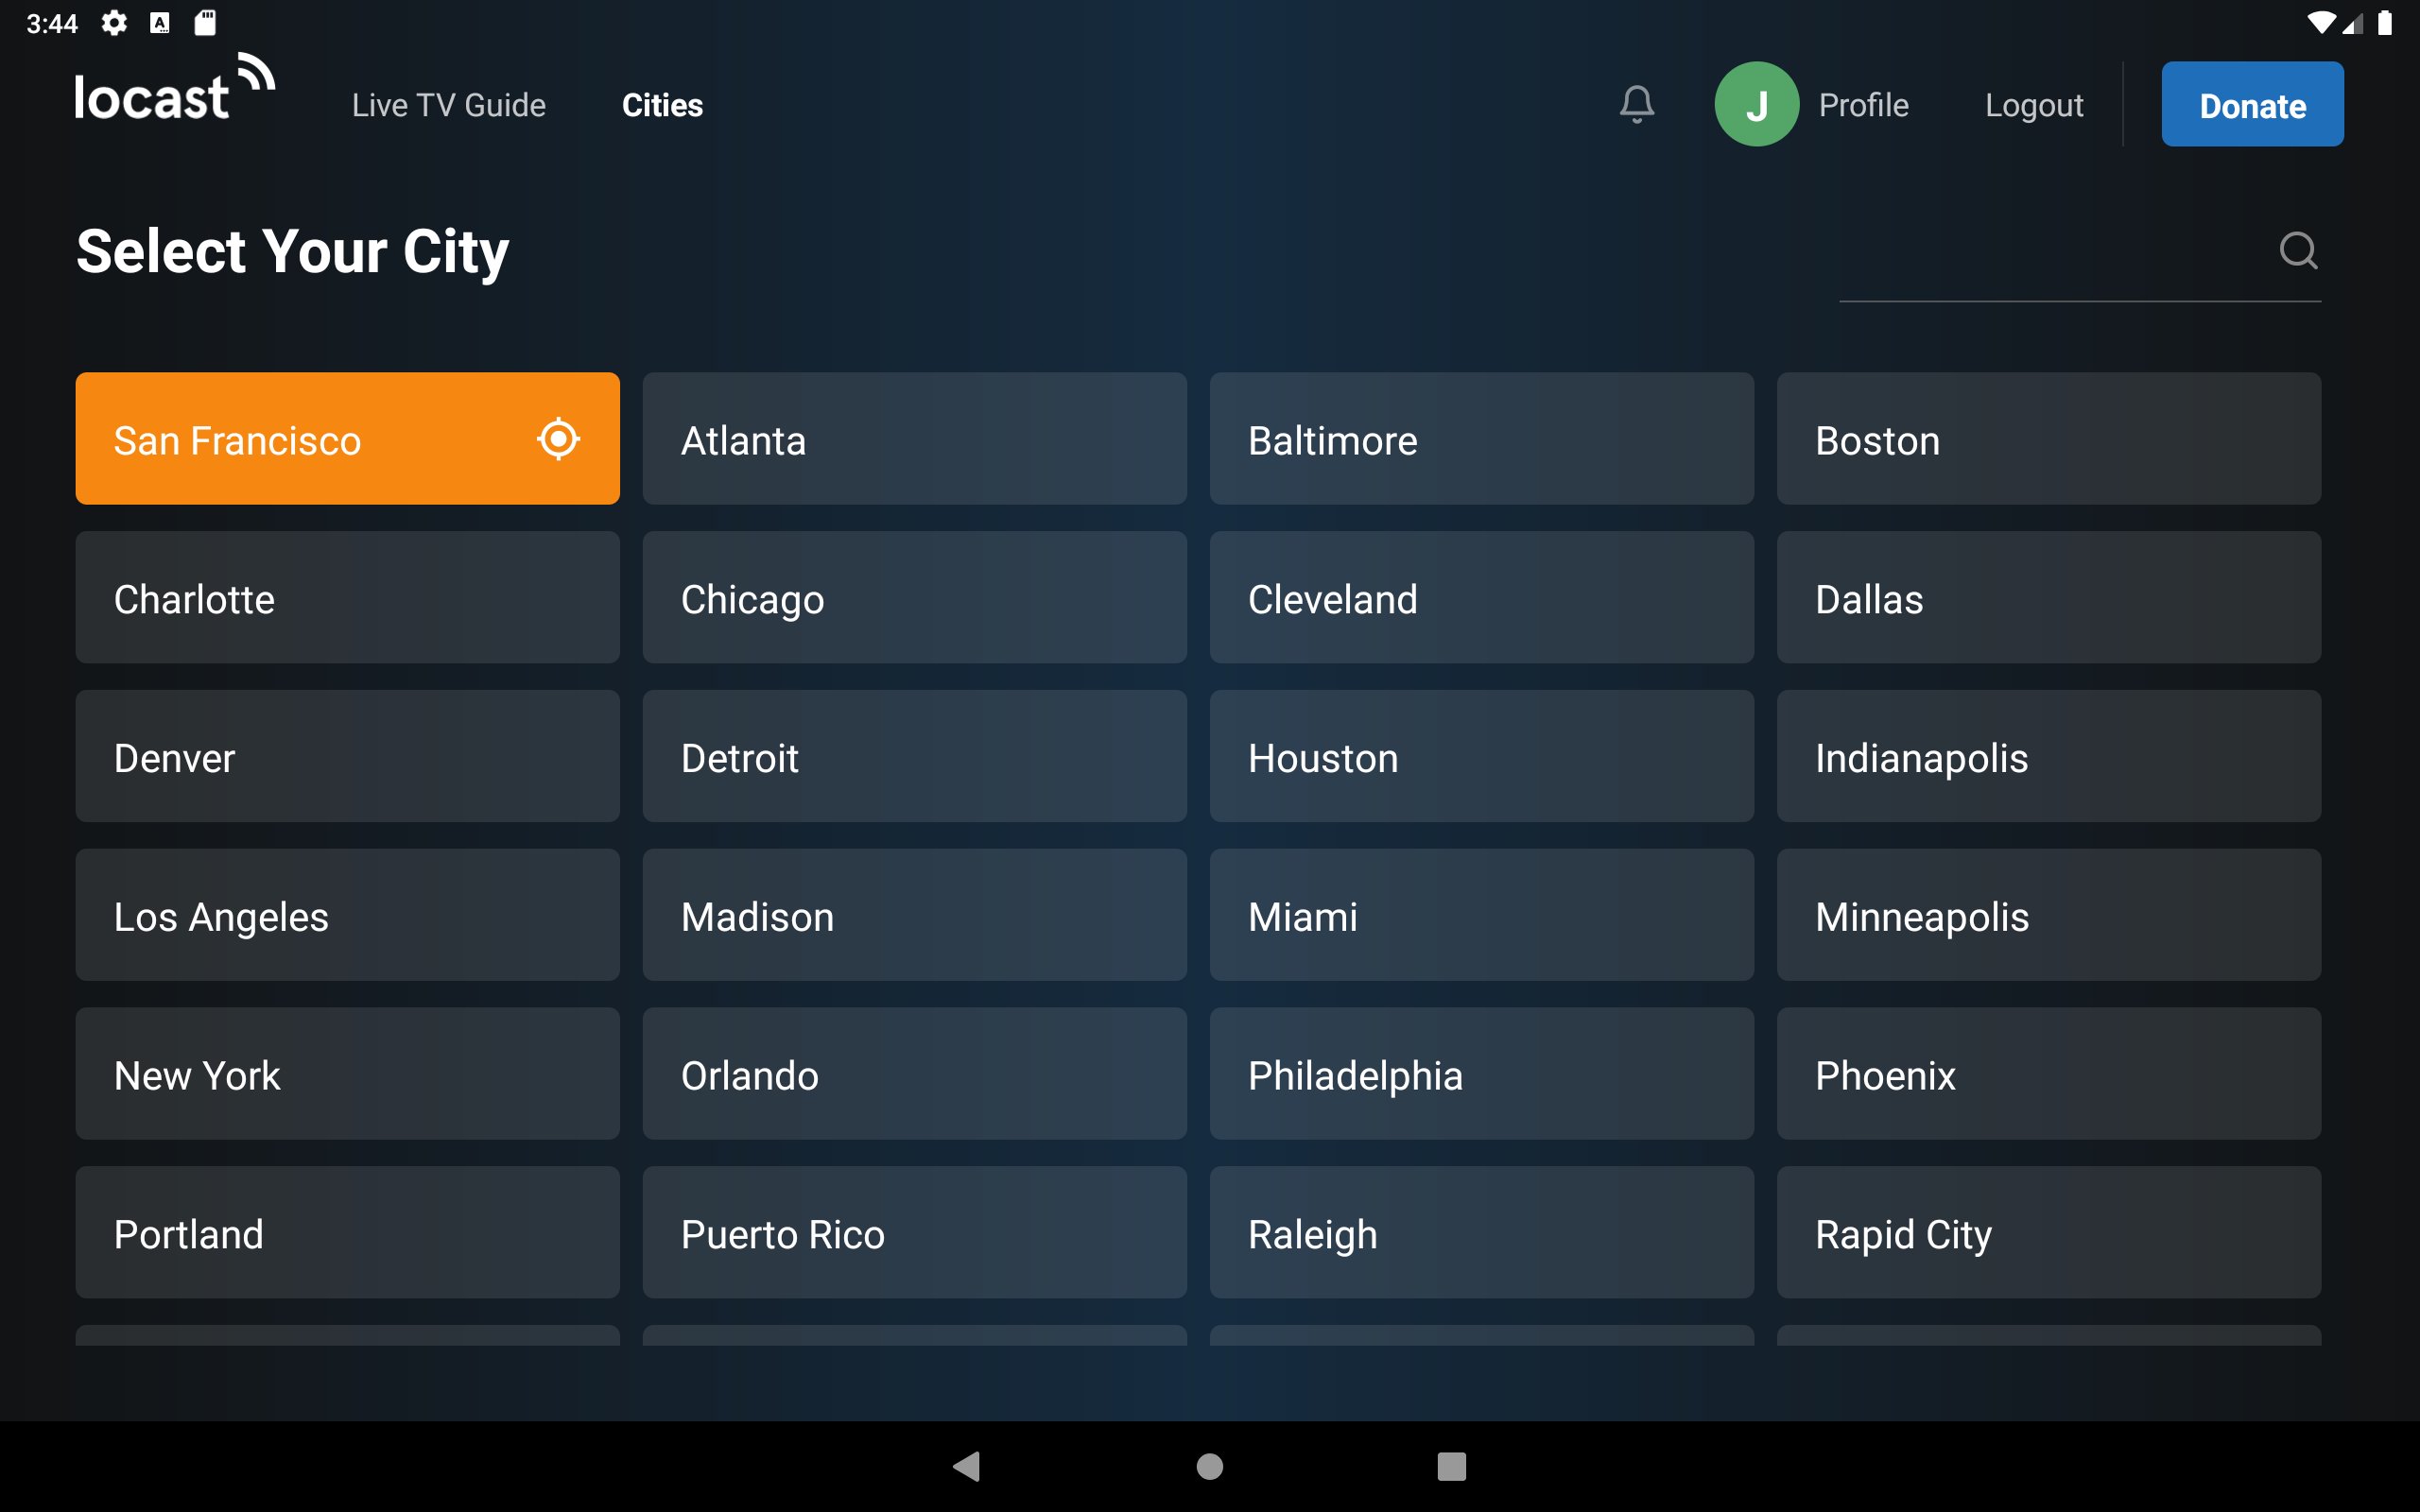2420x1512 pixels.
Task: Open the Android recent apps button
Action: (1451, 1466)
